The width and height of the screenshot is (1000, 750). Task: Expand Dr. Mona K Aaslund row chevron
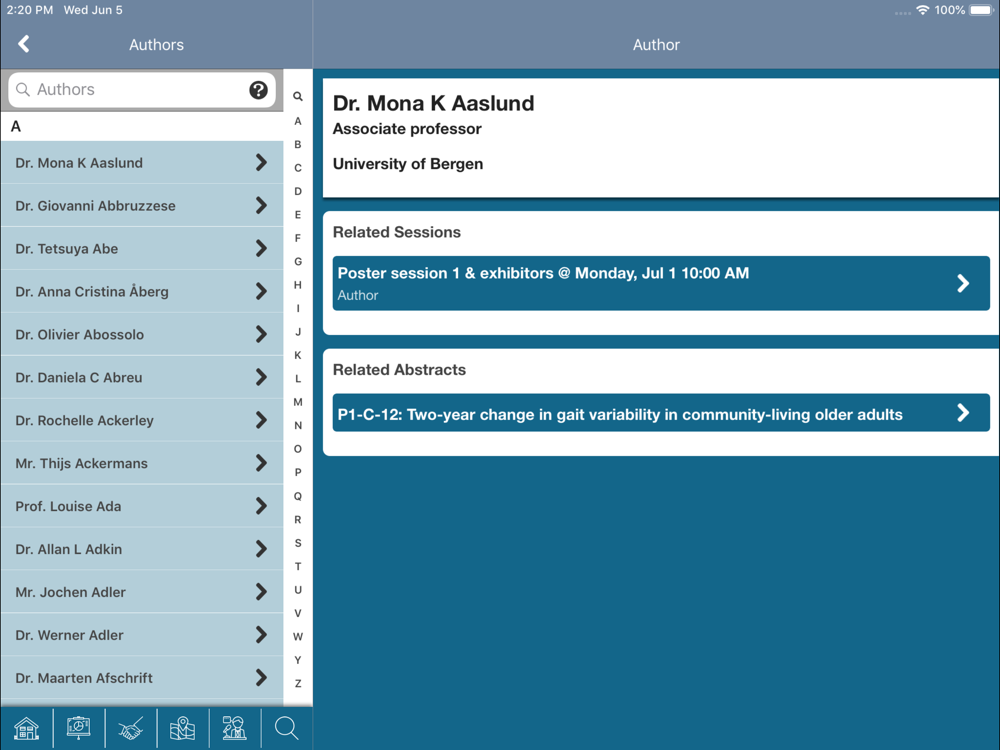261,163
